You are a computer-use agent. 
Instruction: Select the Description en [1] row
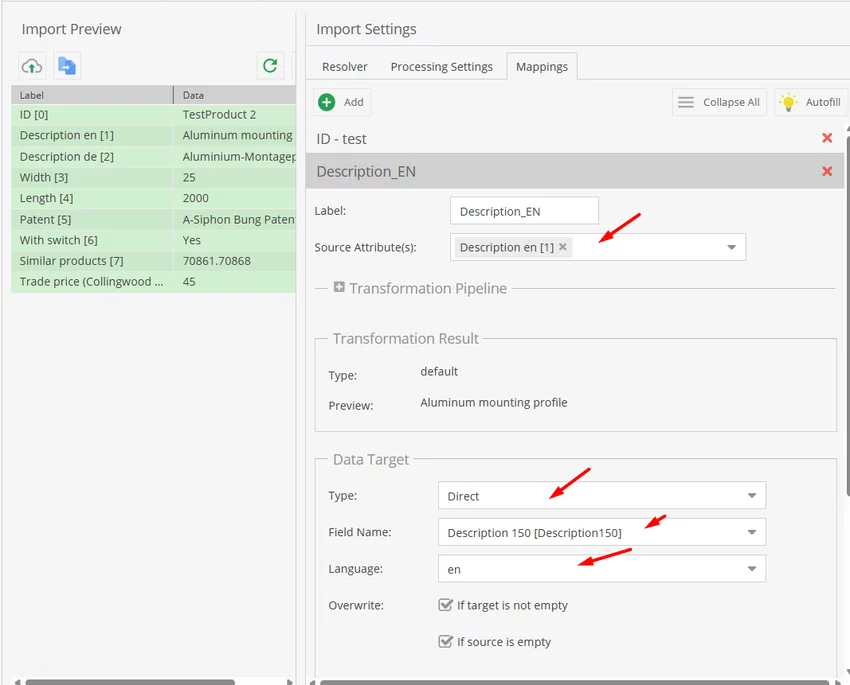pyautogui.click(x=153, y=135)
